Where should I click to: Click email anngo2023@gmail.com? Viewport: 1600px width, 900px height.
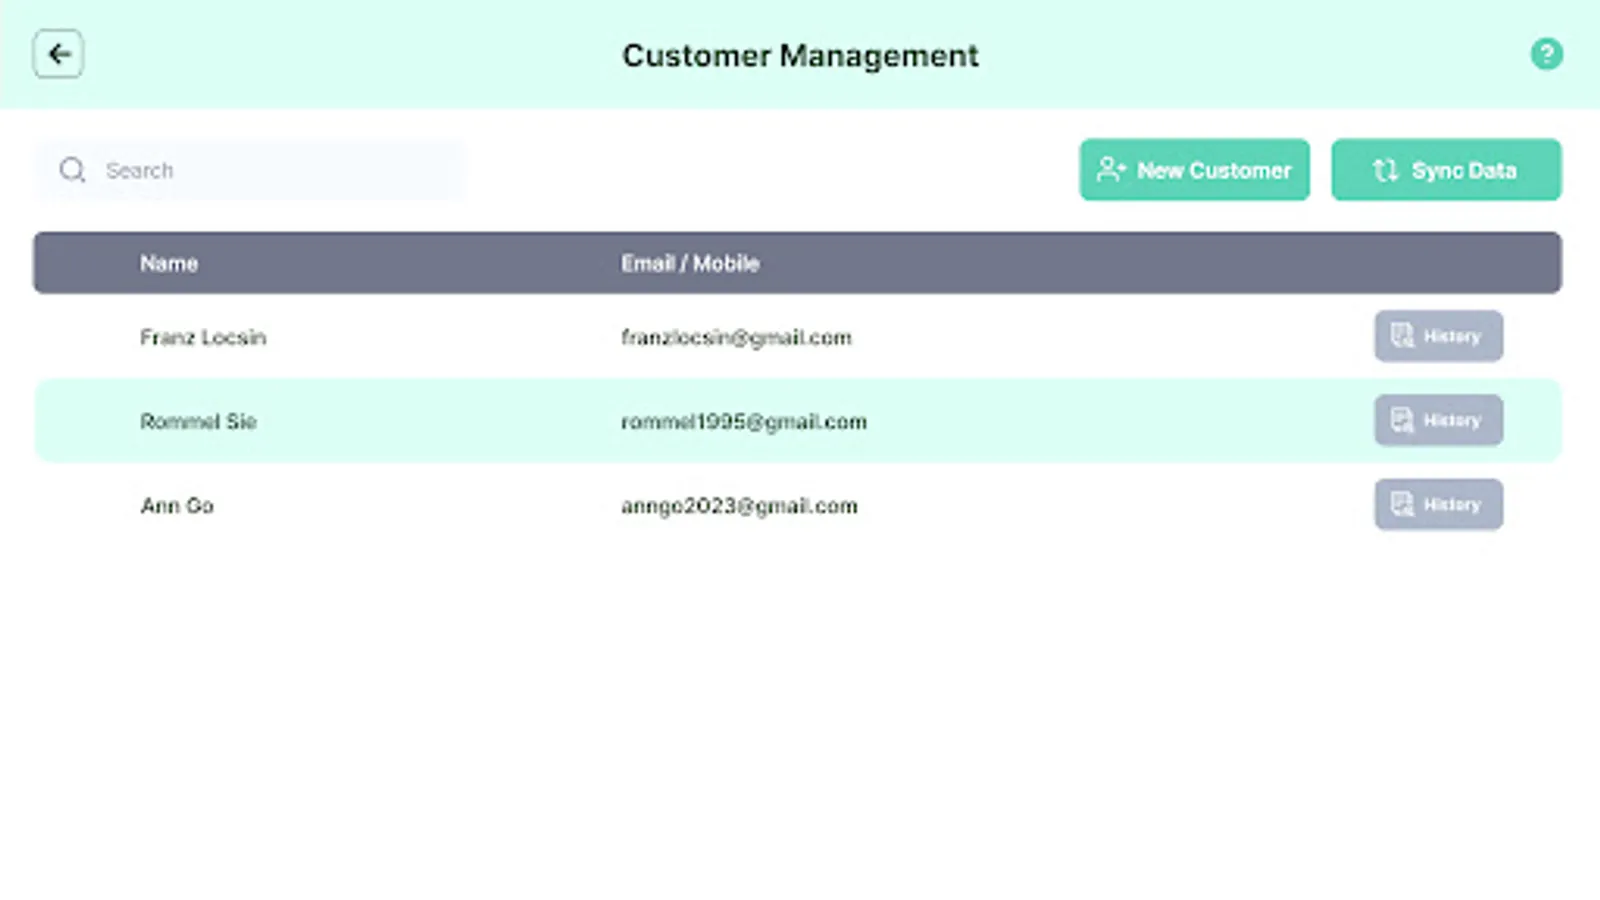coord(739,506)
